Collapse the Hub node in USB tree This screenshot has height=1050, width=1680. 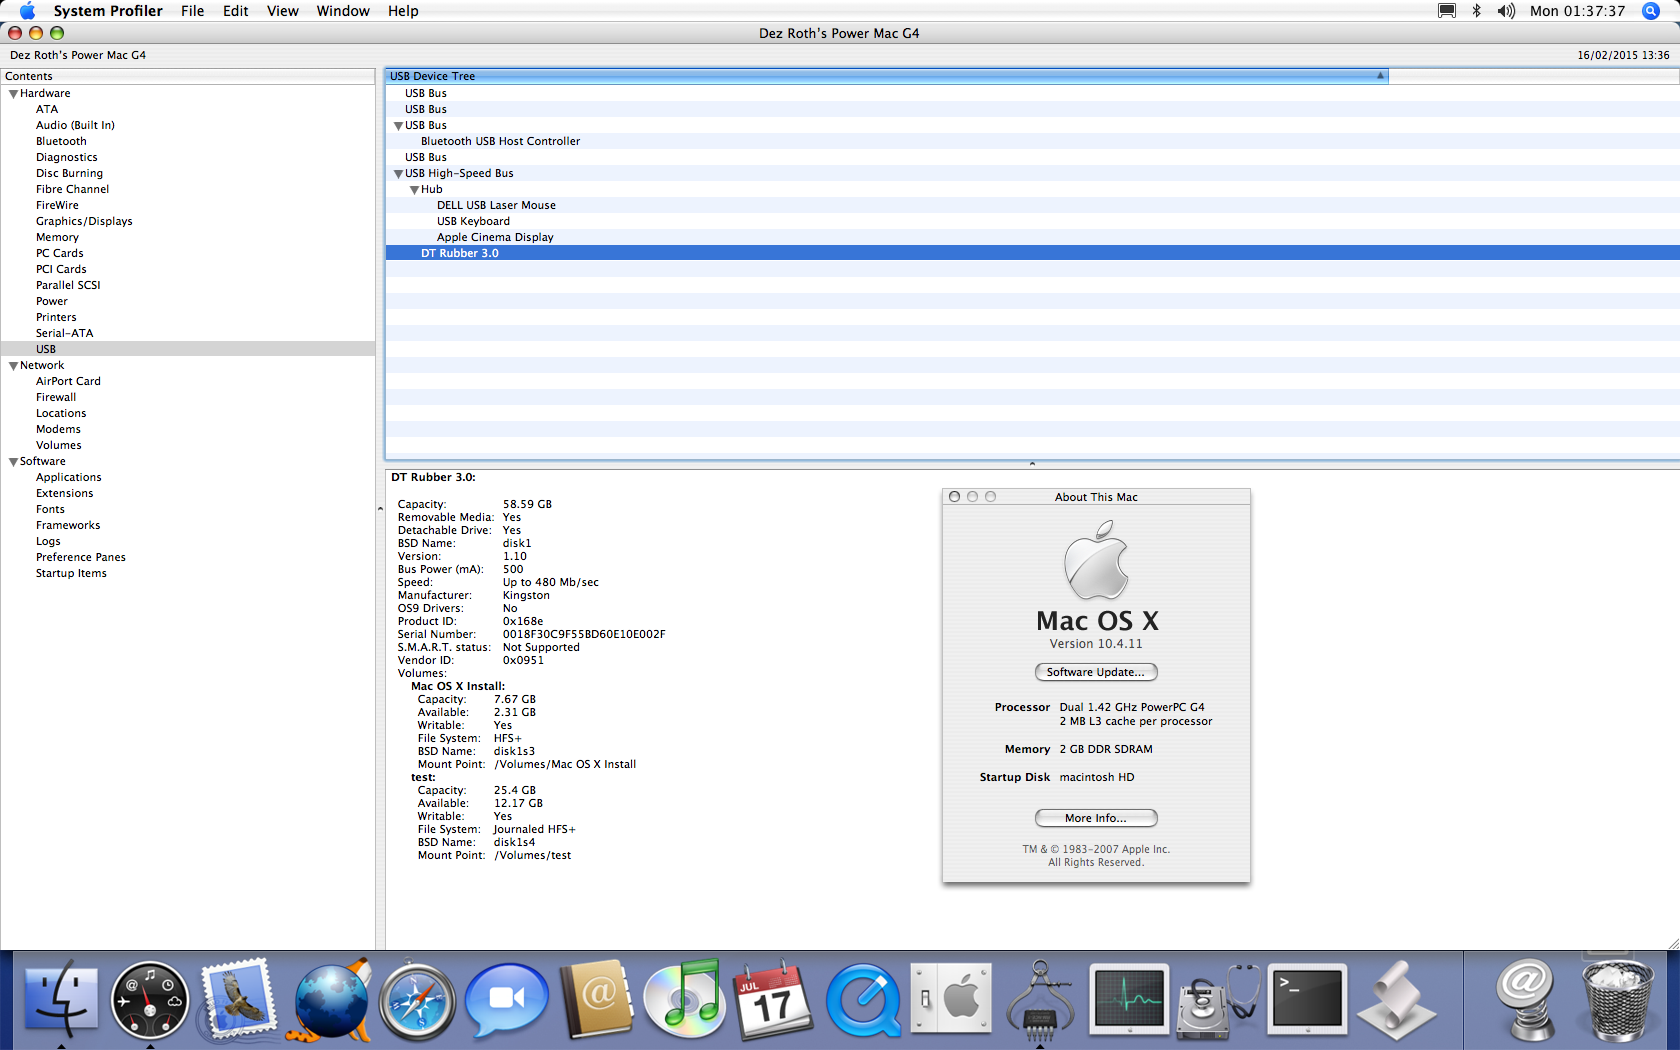point(414,190)
